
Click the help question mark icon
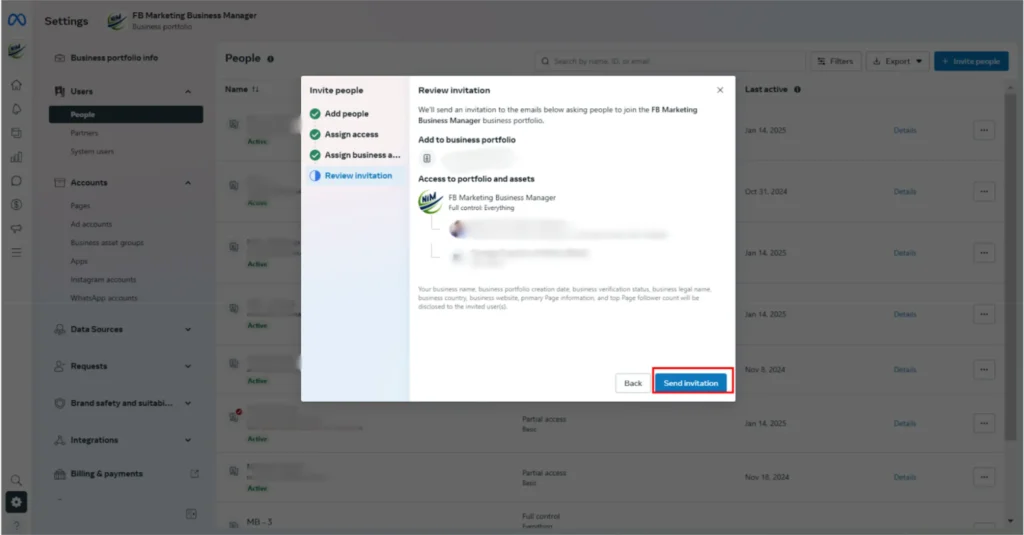pyautogui.click(x=16, y=525)
